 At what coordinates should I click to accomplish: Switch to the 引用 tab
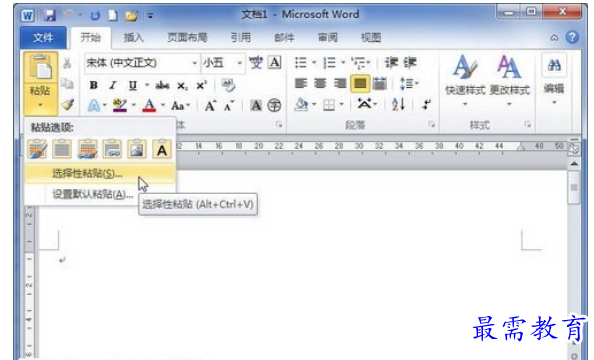coord(241,38)
